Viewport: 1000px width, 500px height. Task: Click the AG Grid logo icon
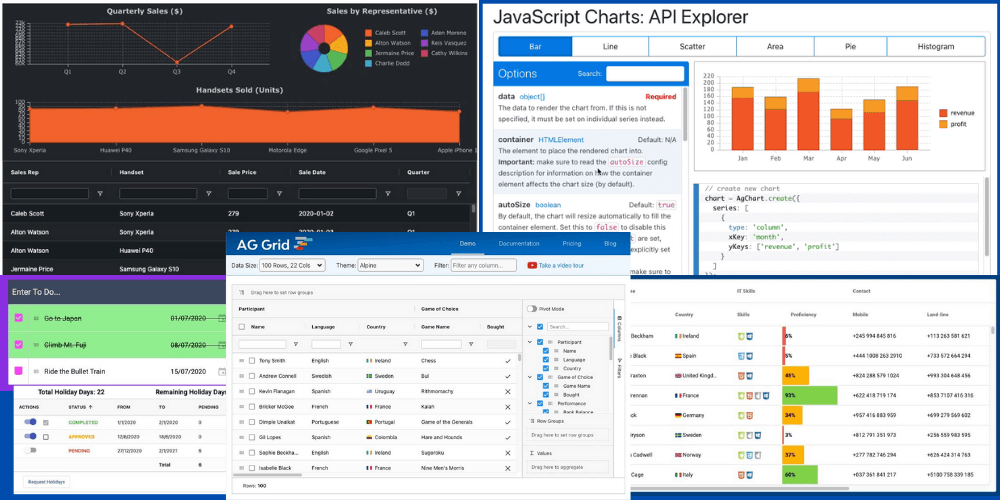303,244
